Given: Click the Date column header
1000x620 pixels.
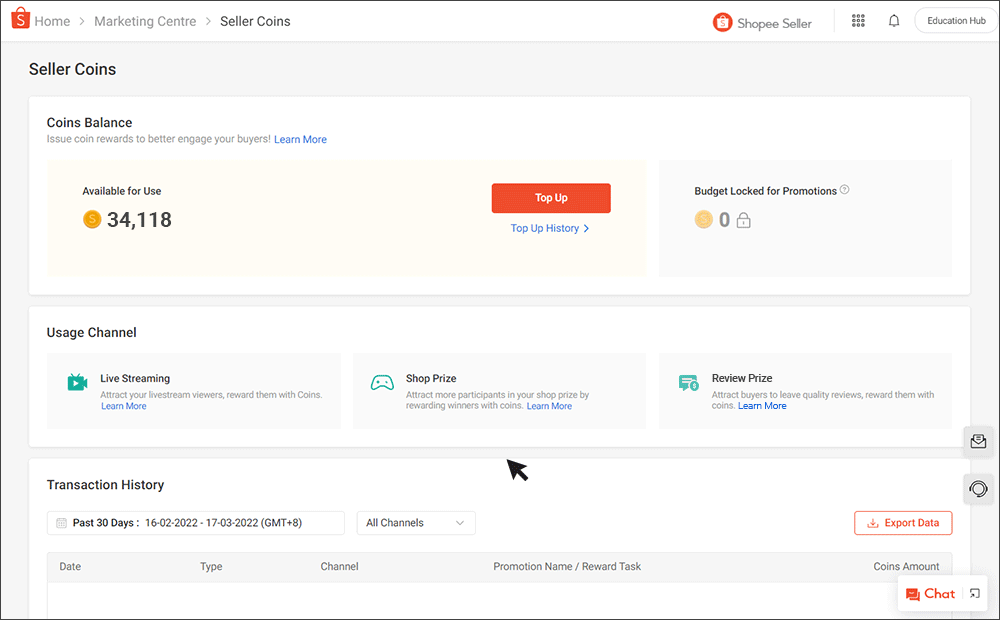Looking at the screenshot, I should (70, 566).
